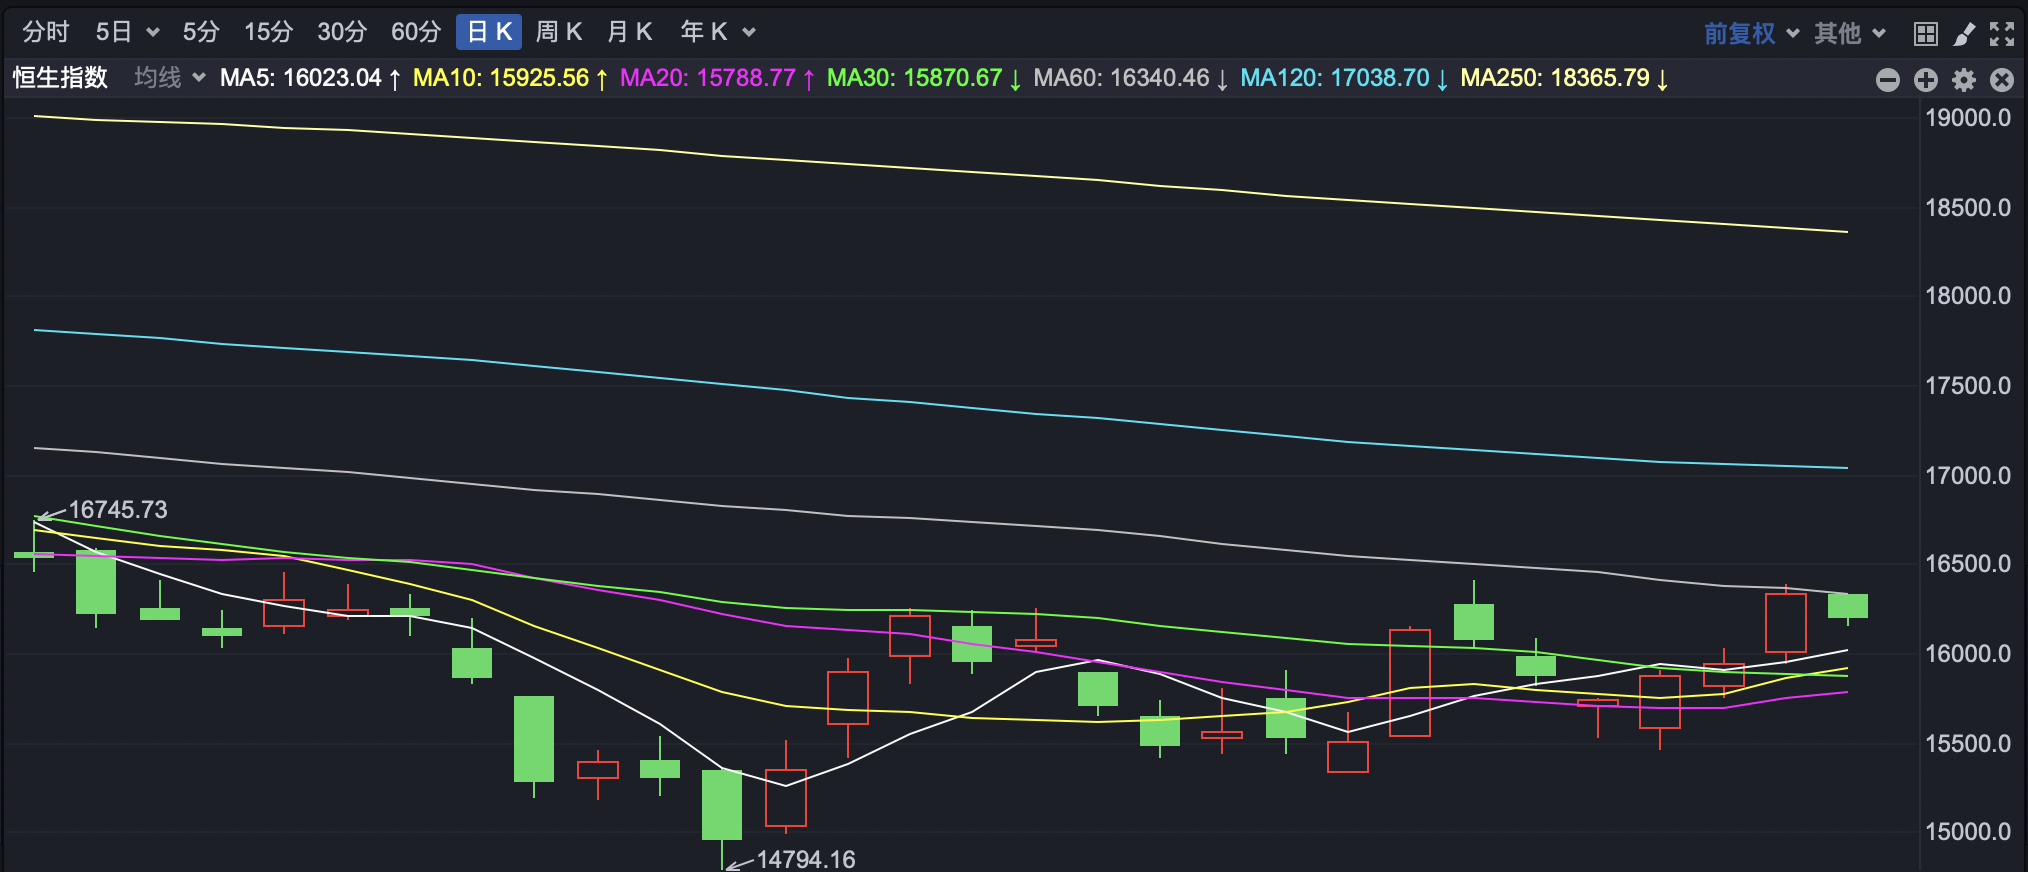The width and height of the screenshot is (2028, 872).
Task: Click the 恒生指数 index name label
Action: click(x=60, y=78)
